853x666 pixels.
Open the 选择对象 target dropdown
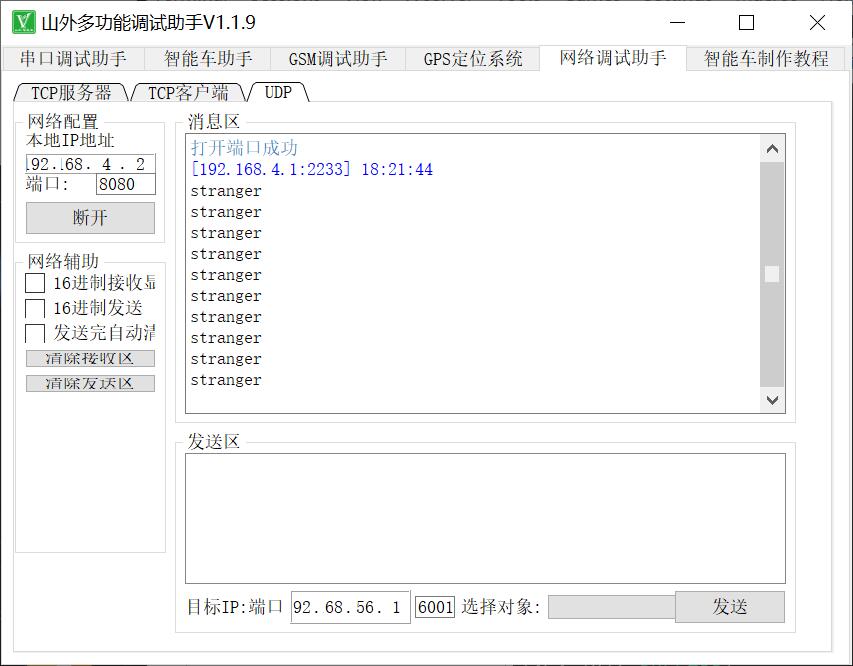[612, 607]
